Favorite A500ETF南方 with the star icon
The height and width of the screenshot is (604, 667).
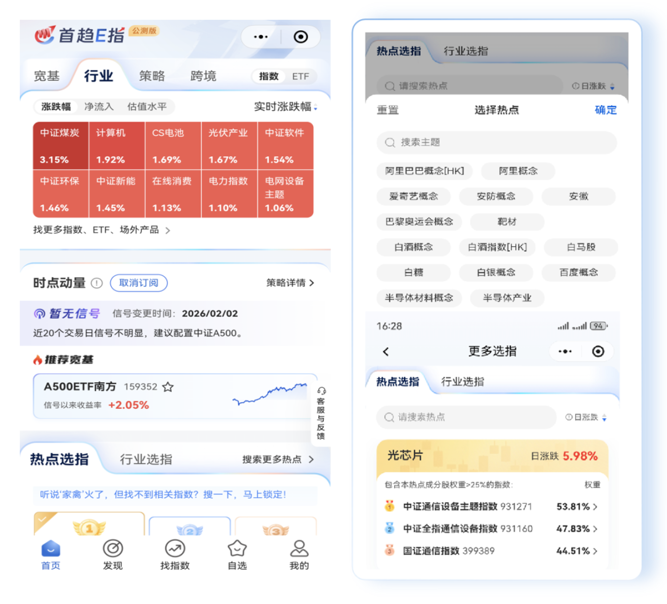(x=168, y=387)
